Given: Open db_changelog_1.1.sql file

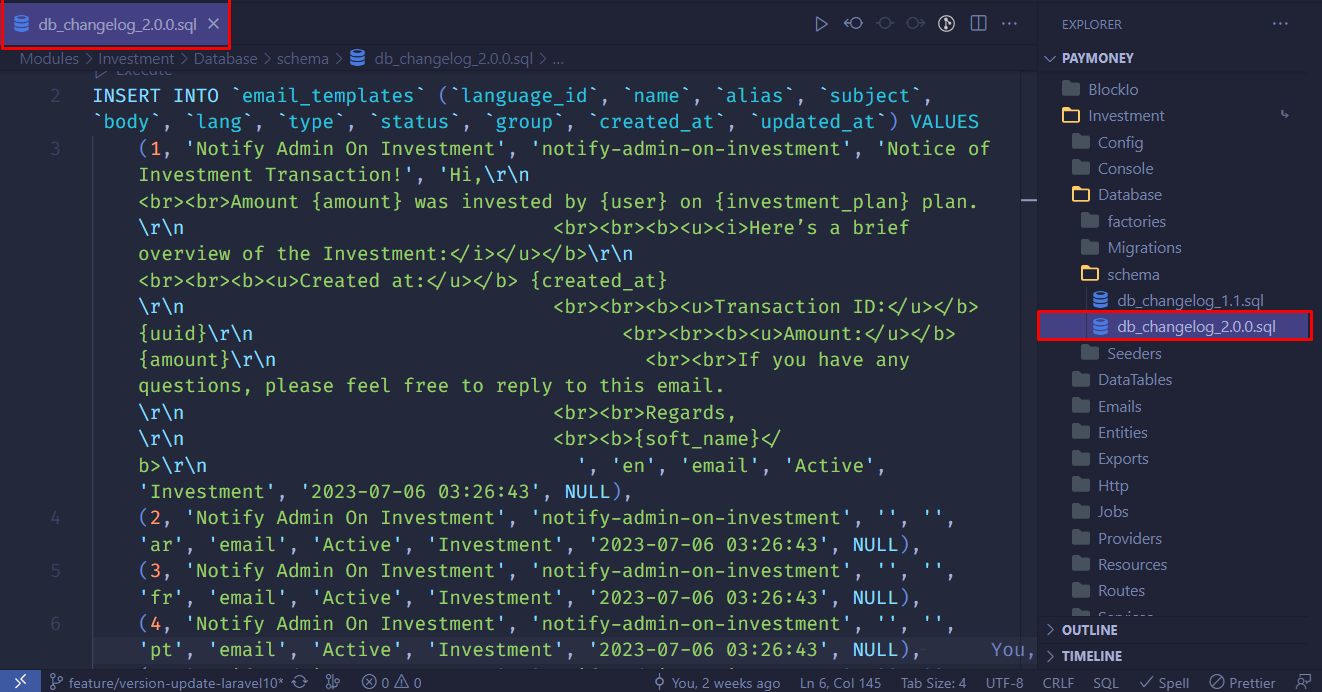Looking at the screenshot, I should [x=1190, y=300].
